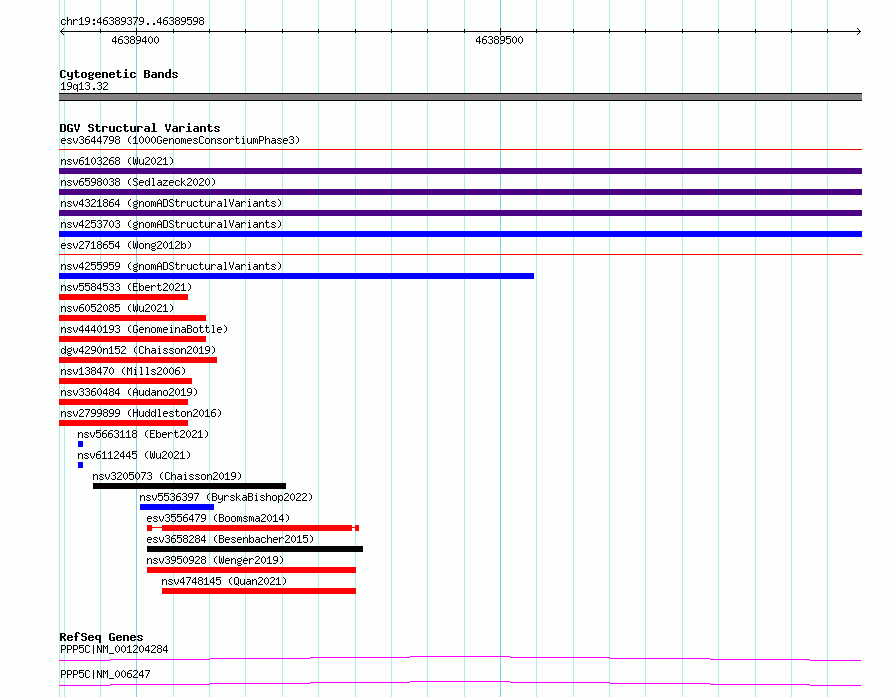Viewport: 890px width, 697px height.
Task: Click the gray 19q13.32 cytogenetic band bar
Action: pos(460,97)
